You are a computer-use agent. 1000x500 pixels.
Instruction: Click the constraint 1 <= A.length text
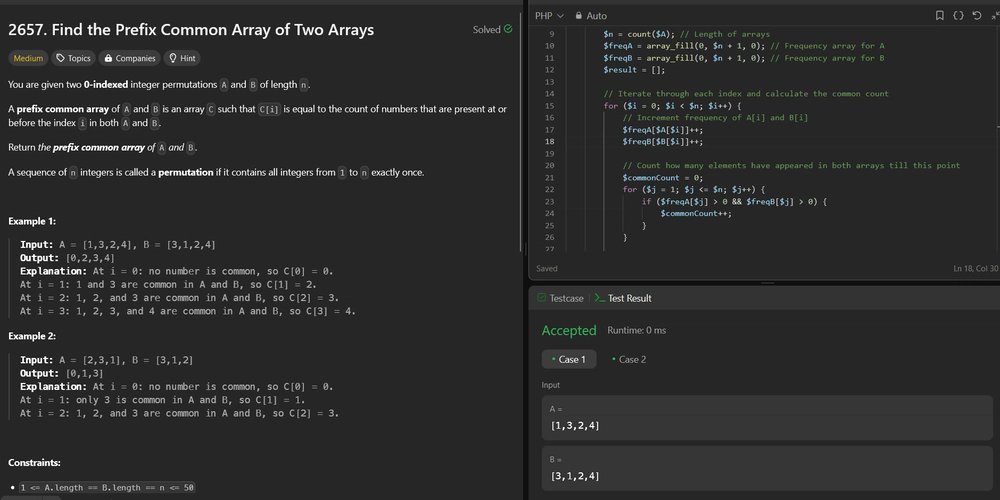coord(107,487)
